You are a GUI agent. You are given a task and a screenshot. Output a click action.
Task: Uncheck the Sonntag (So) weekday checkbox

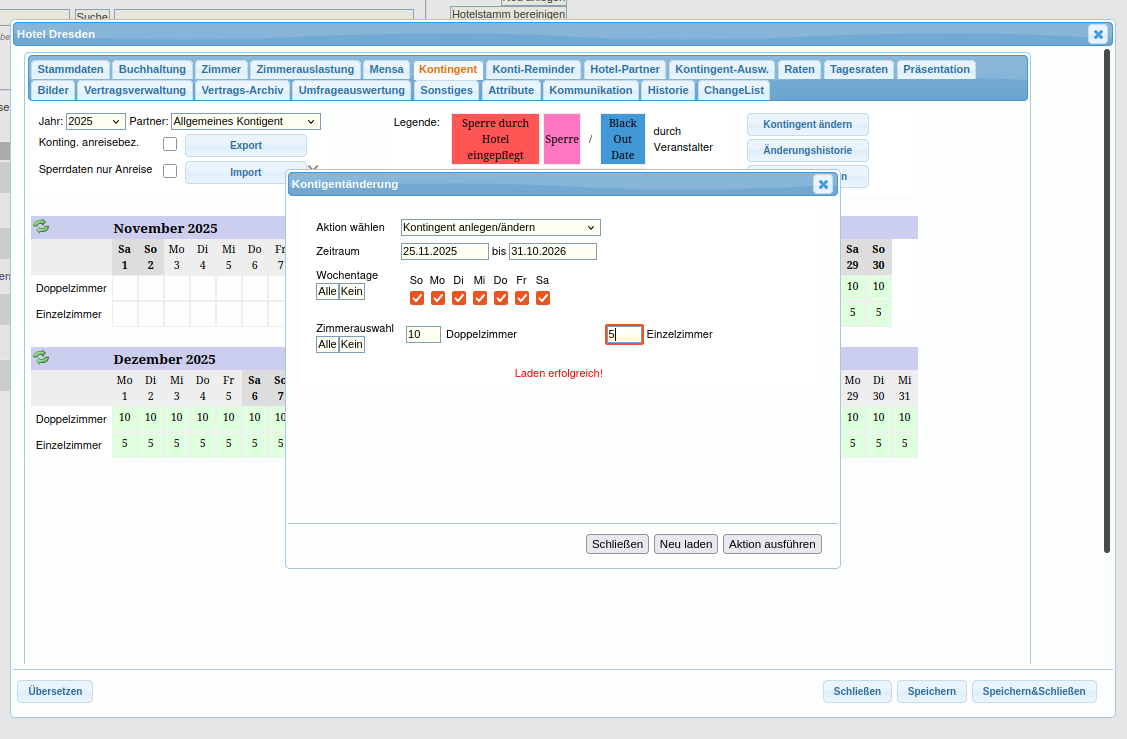point(417,298)
